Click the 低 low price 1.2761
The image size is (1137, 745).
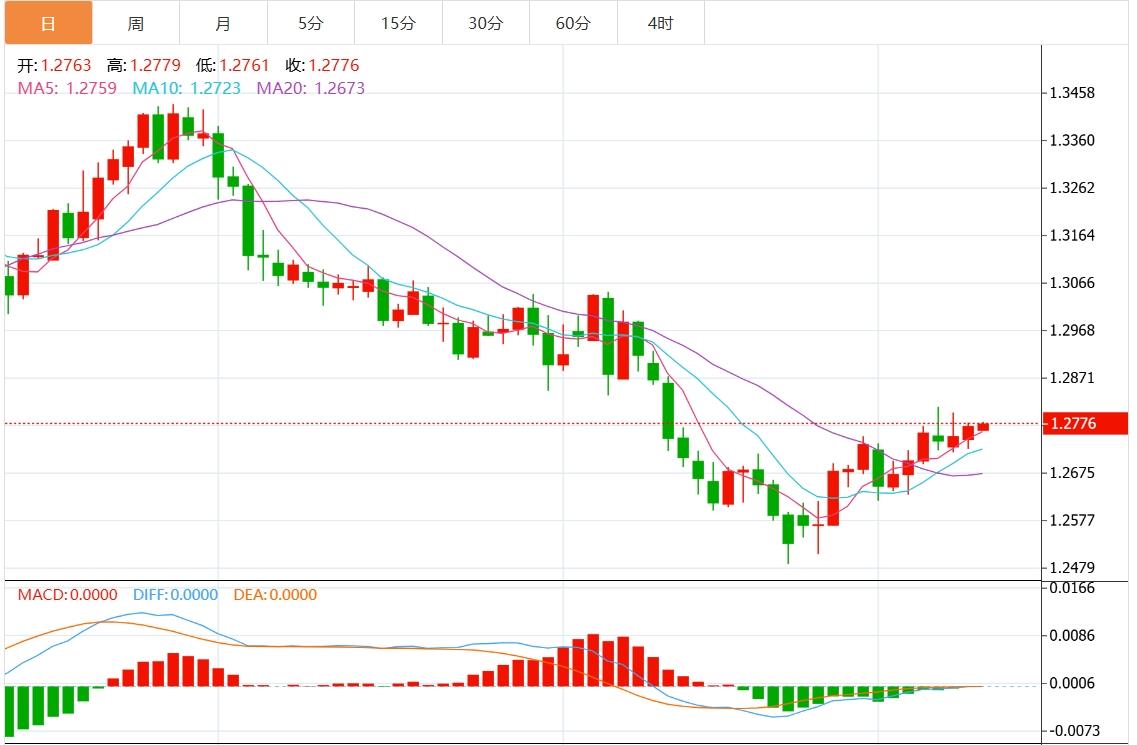244,66
